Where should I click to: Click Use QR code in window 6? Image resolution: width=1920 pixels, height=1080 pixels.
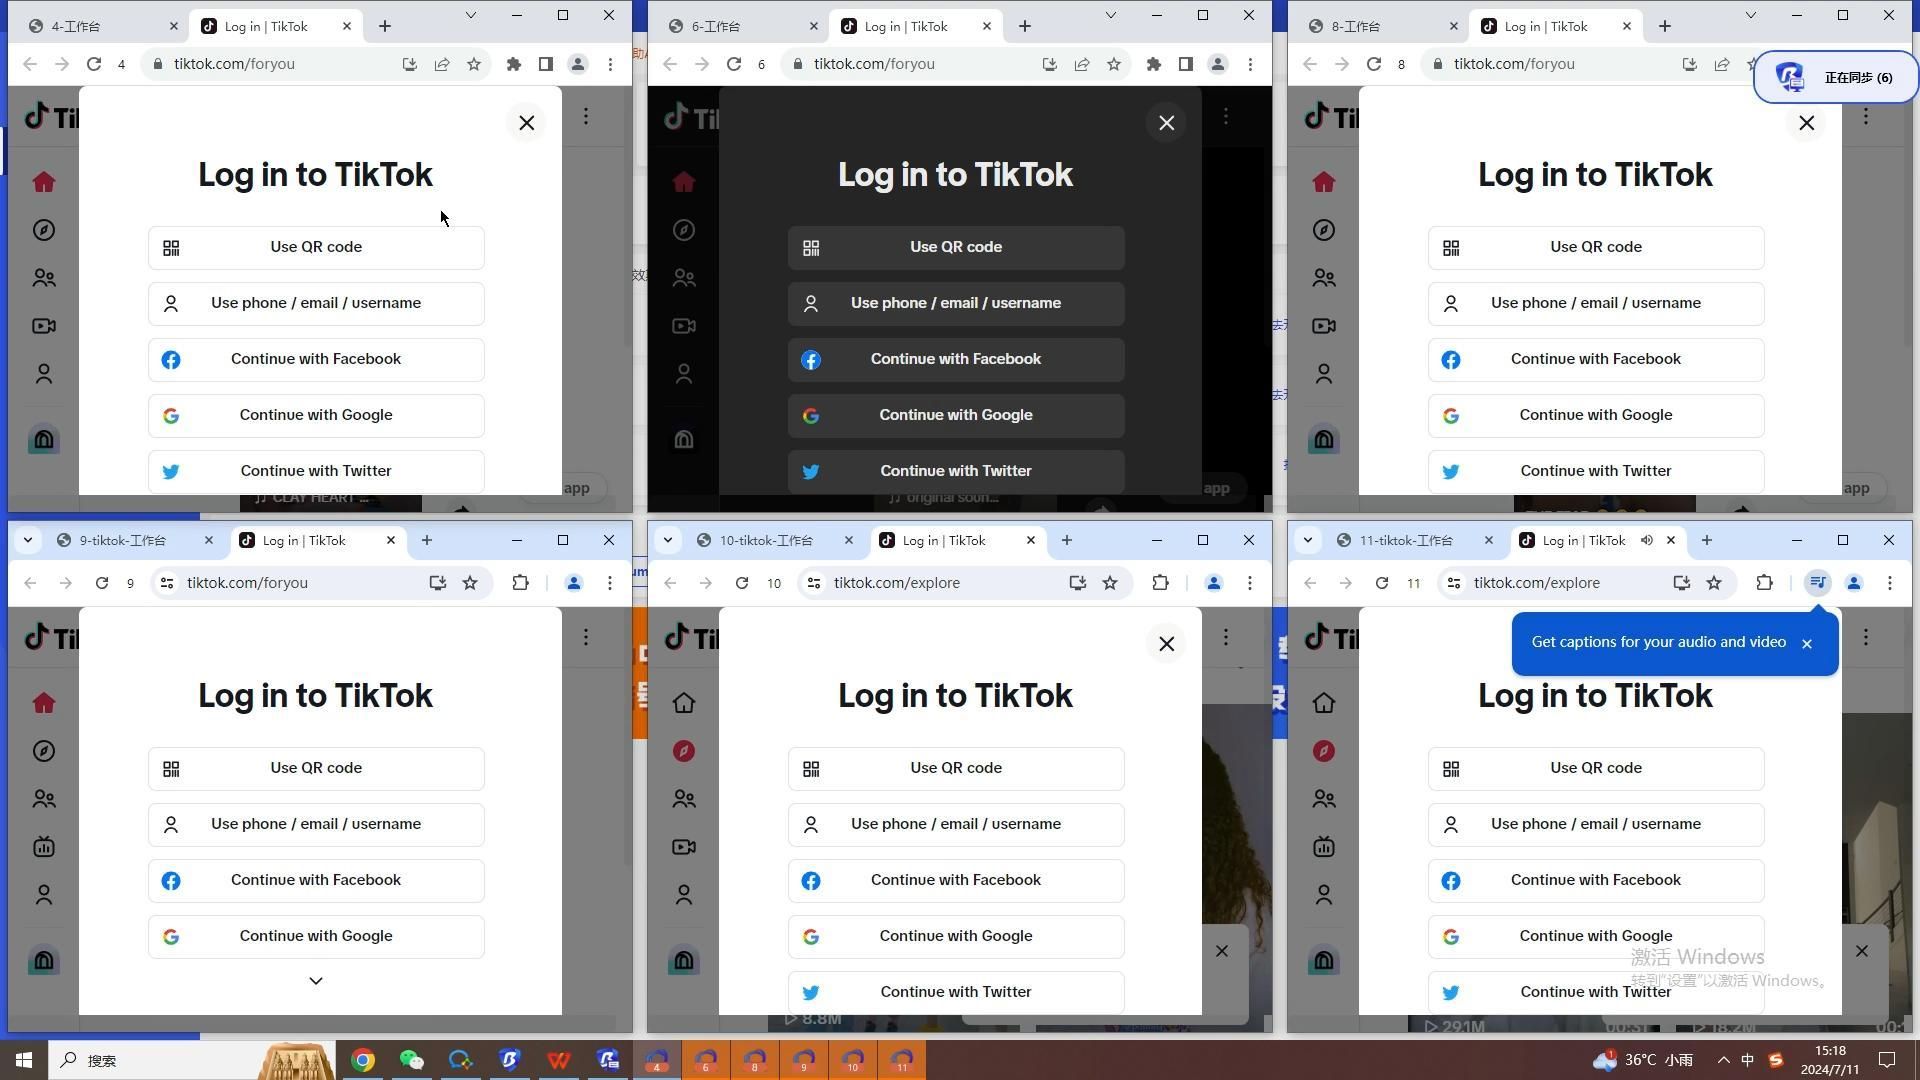(x=956, y=247)
